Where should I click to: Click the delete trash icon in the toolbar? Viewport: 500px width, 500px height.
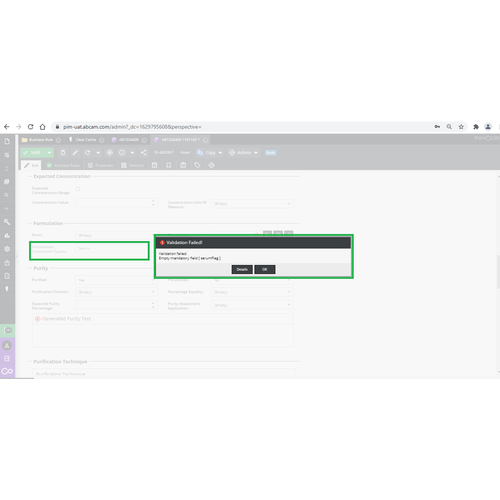[63, 153]
